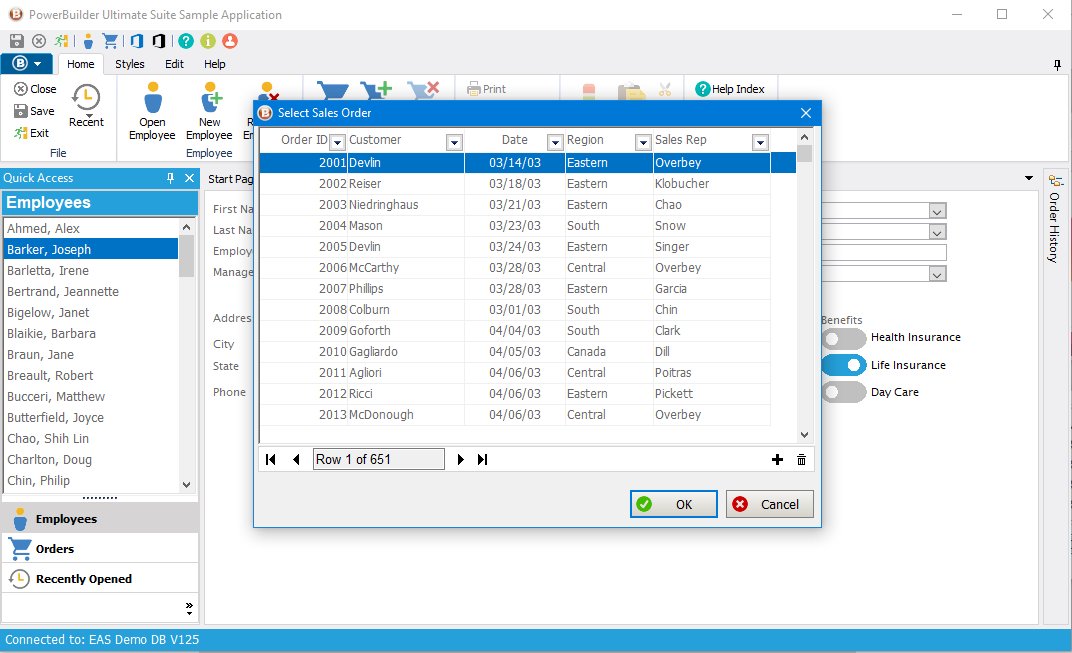Click Close in the File ribbon group
The image size is (1072, 653).
pyautogui.click(x=36, y=89)
